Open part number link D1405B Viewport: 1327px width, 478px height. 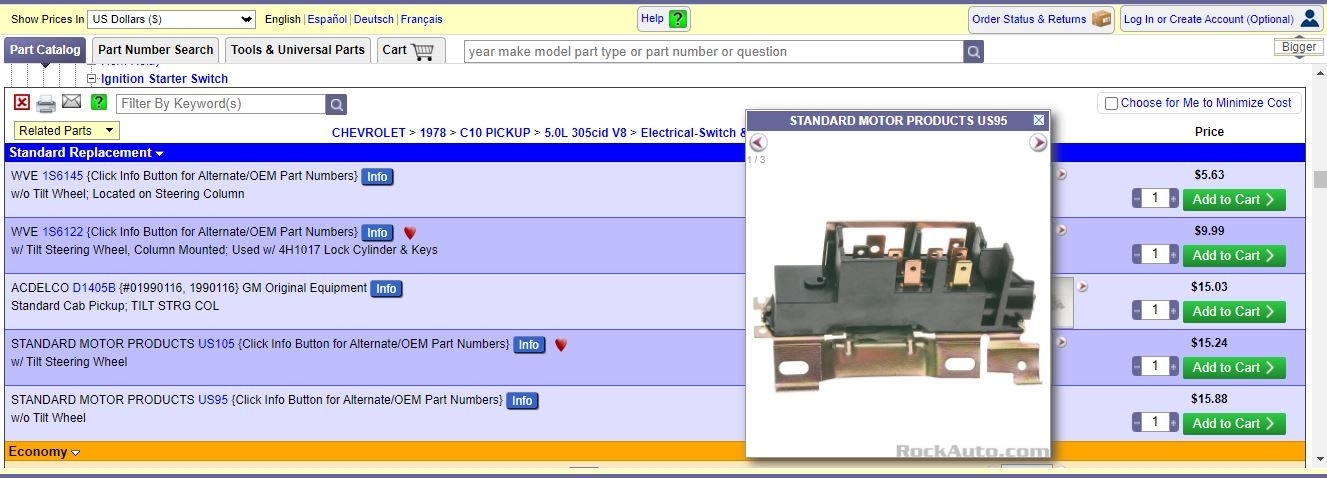[94, 288]
